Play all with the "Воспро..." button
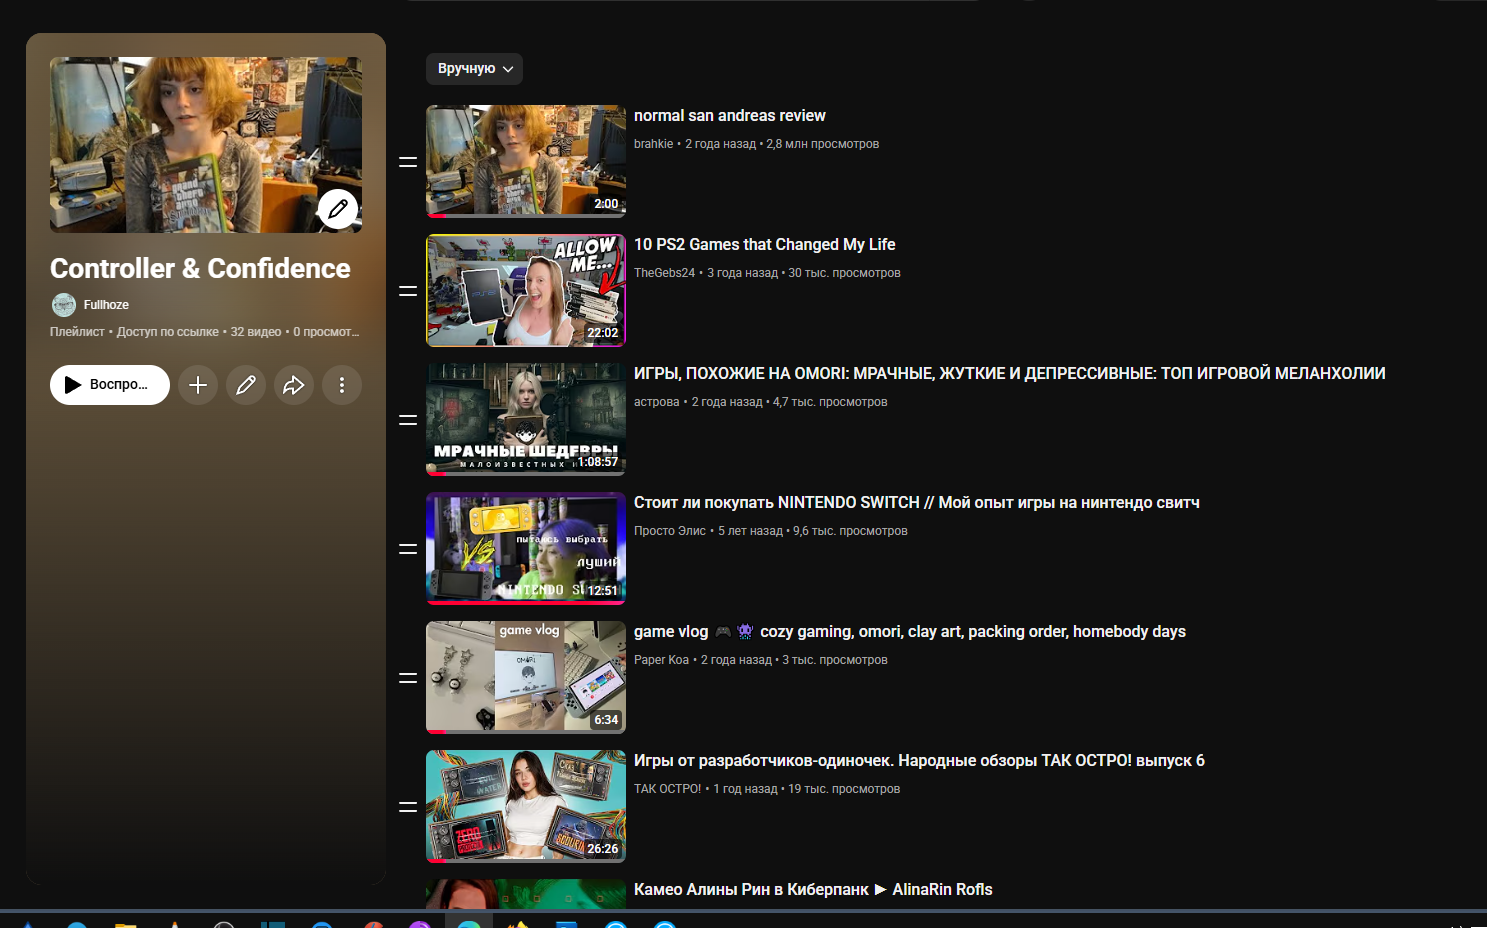Image resolution: width=1487 pixels, height=928 pixels. tap(110, 385)
